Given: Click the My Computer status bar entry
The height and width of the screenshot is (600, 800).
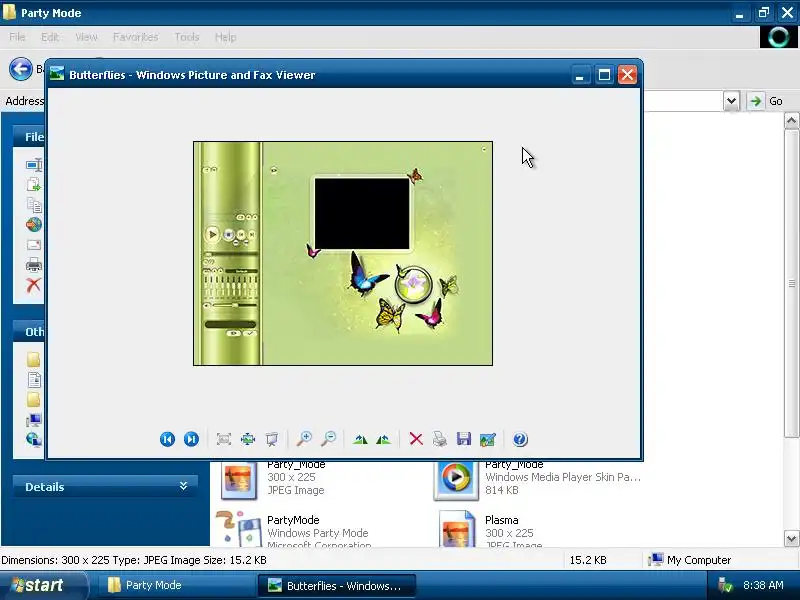Looking at the screenshot, I should (689, 560).
